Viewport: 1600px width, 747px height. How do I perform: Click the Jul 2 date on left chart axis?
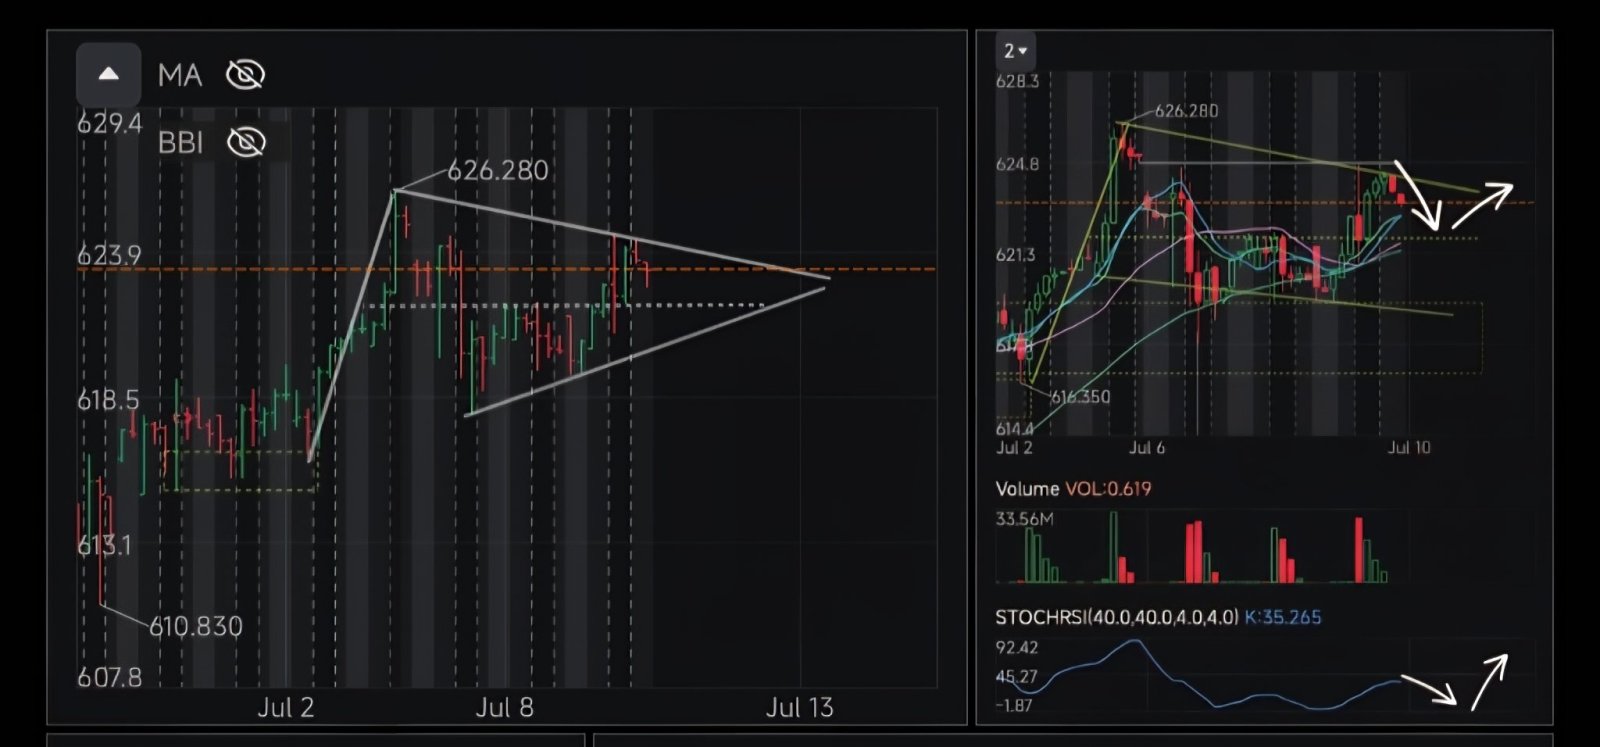coord(286,708)
